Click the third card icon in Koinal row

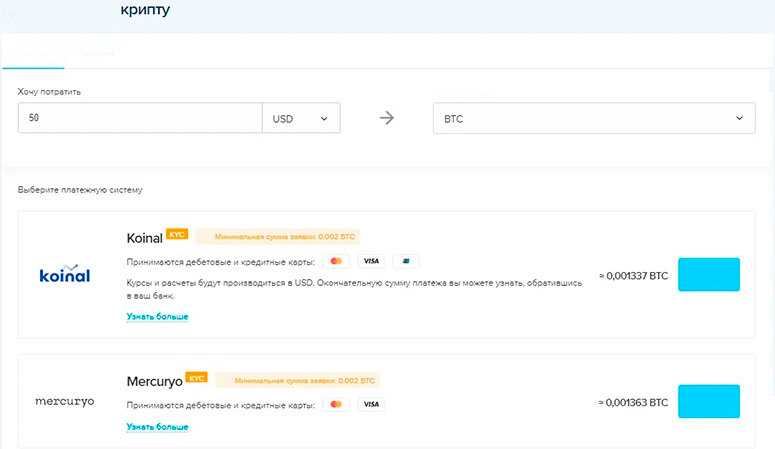coord(406,262)
